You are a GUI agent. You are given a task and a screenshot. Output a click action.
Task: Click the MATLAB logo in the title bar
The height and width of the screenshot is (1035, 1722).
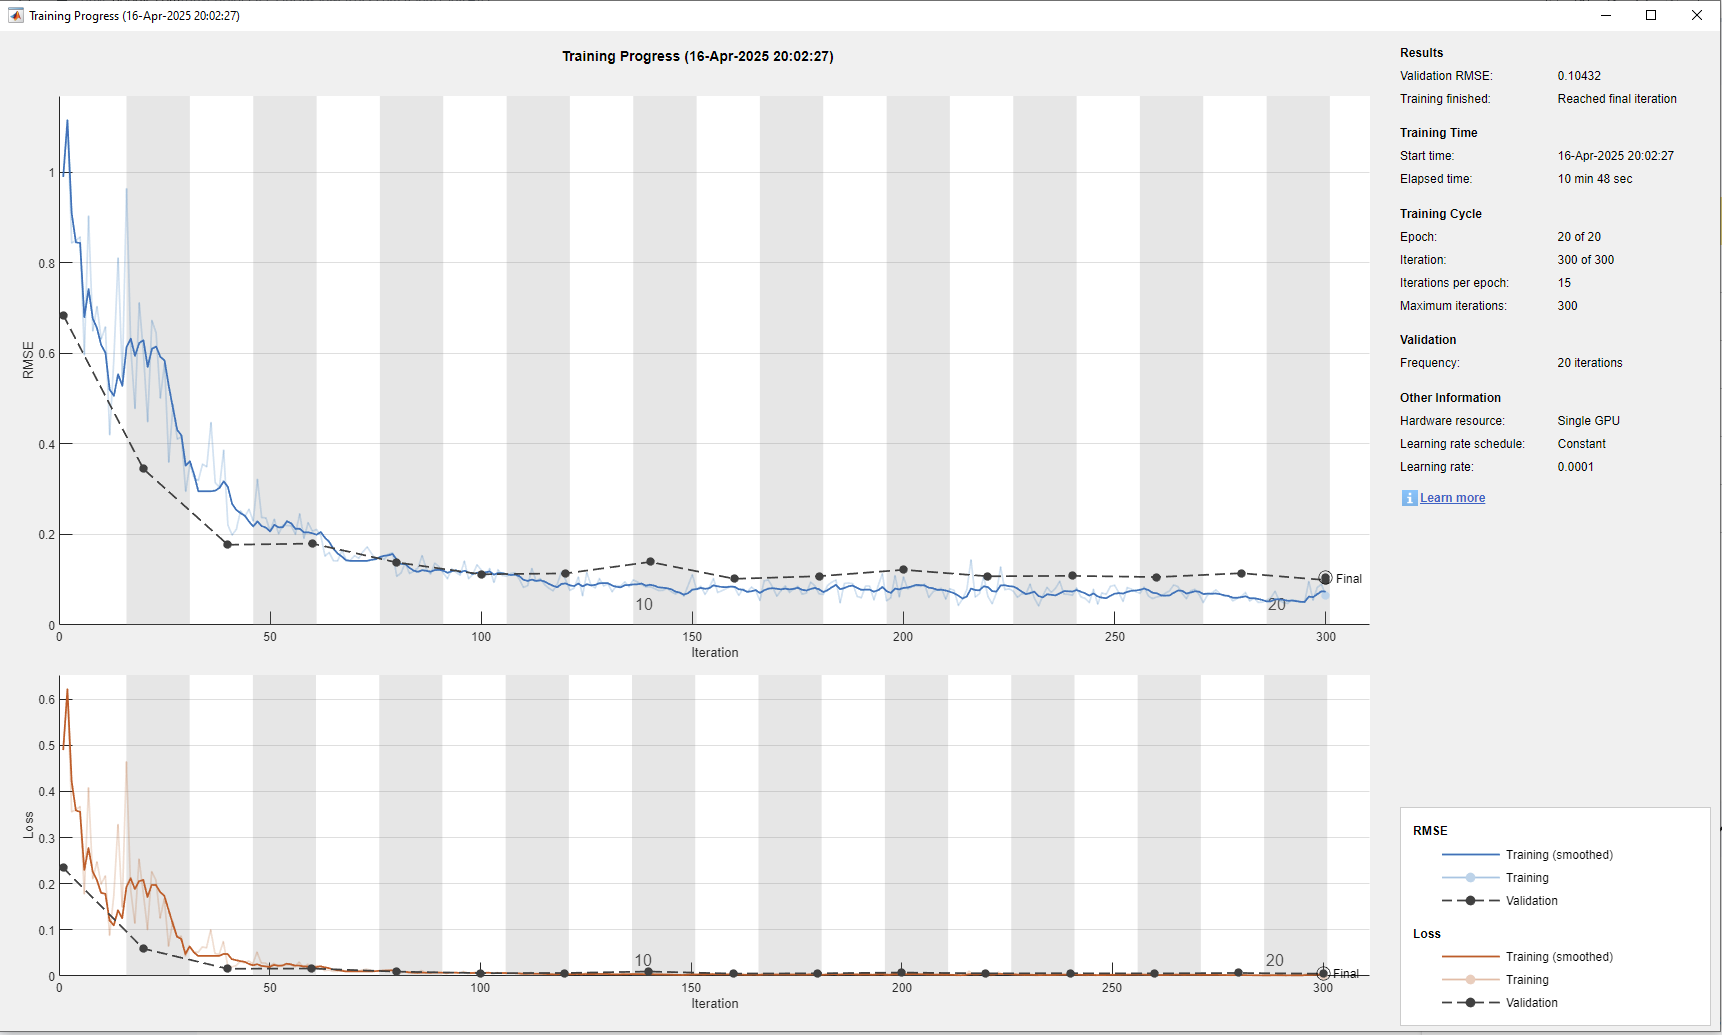click(15, 15)
